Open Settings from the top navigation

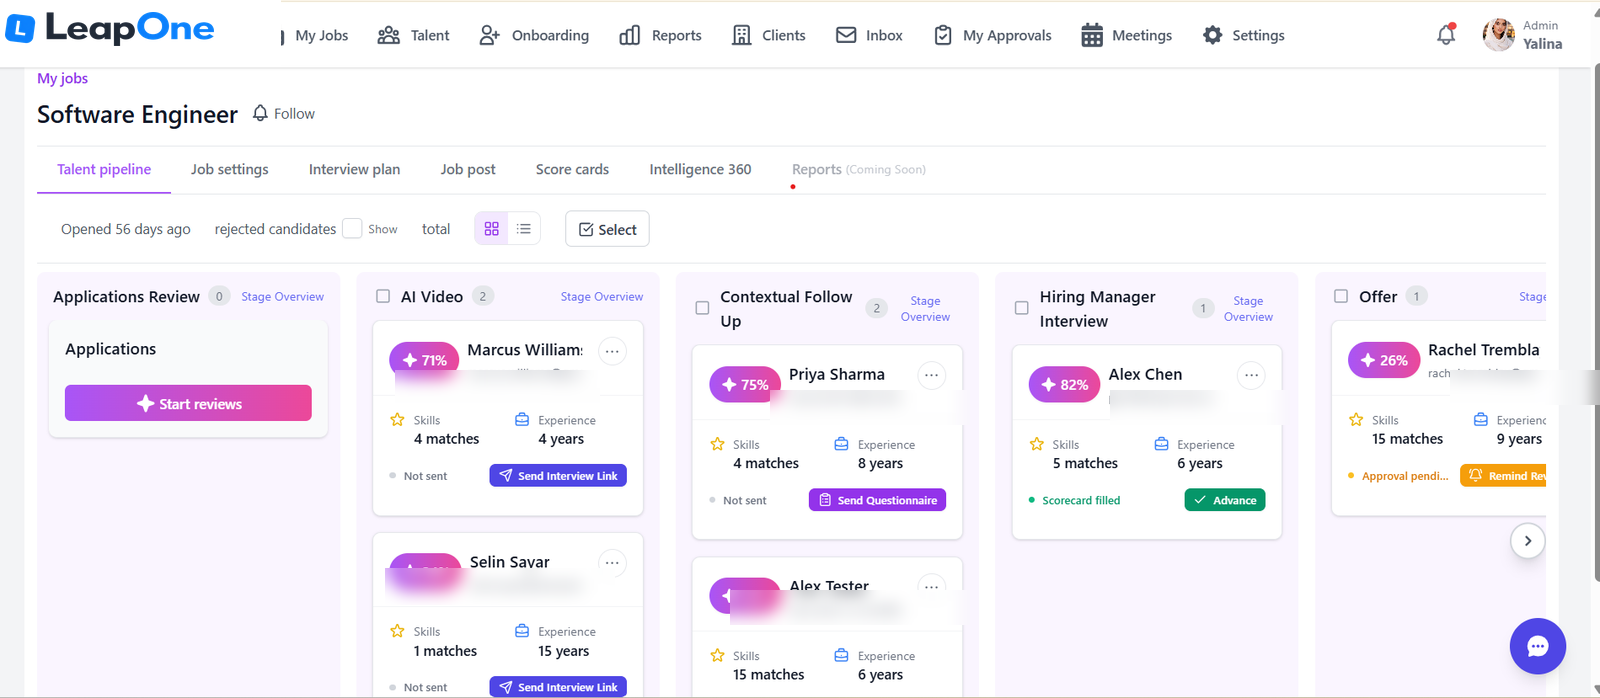click(1243, 35)
